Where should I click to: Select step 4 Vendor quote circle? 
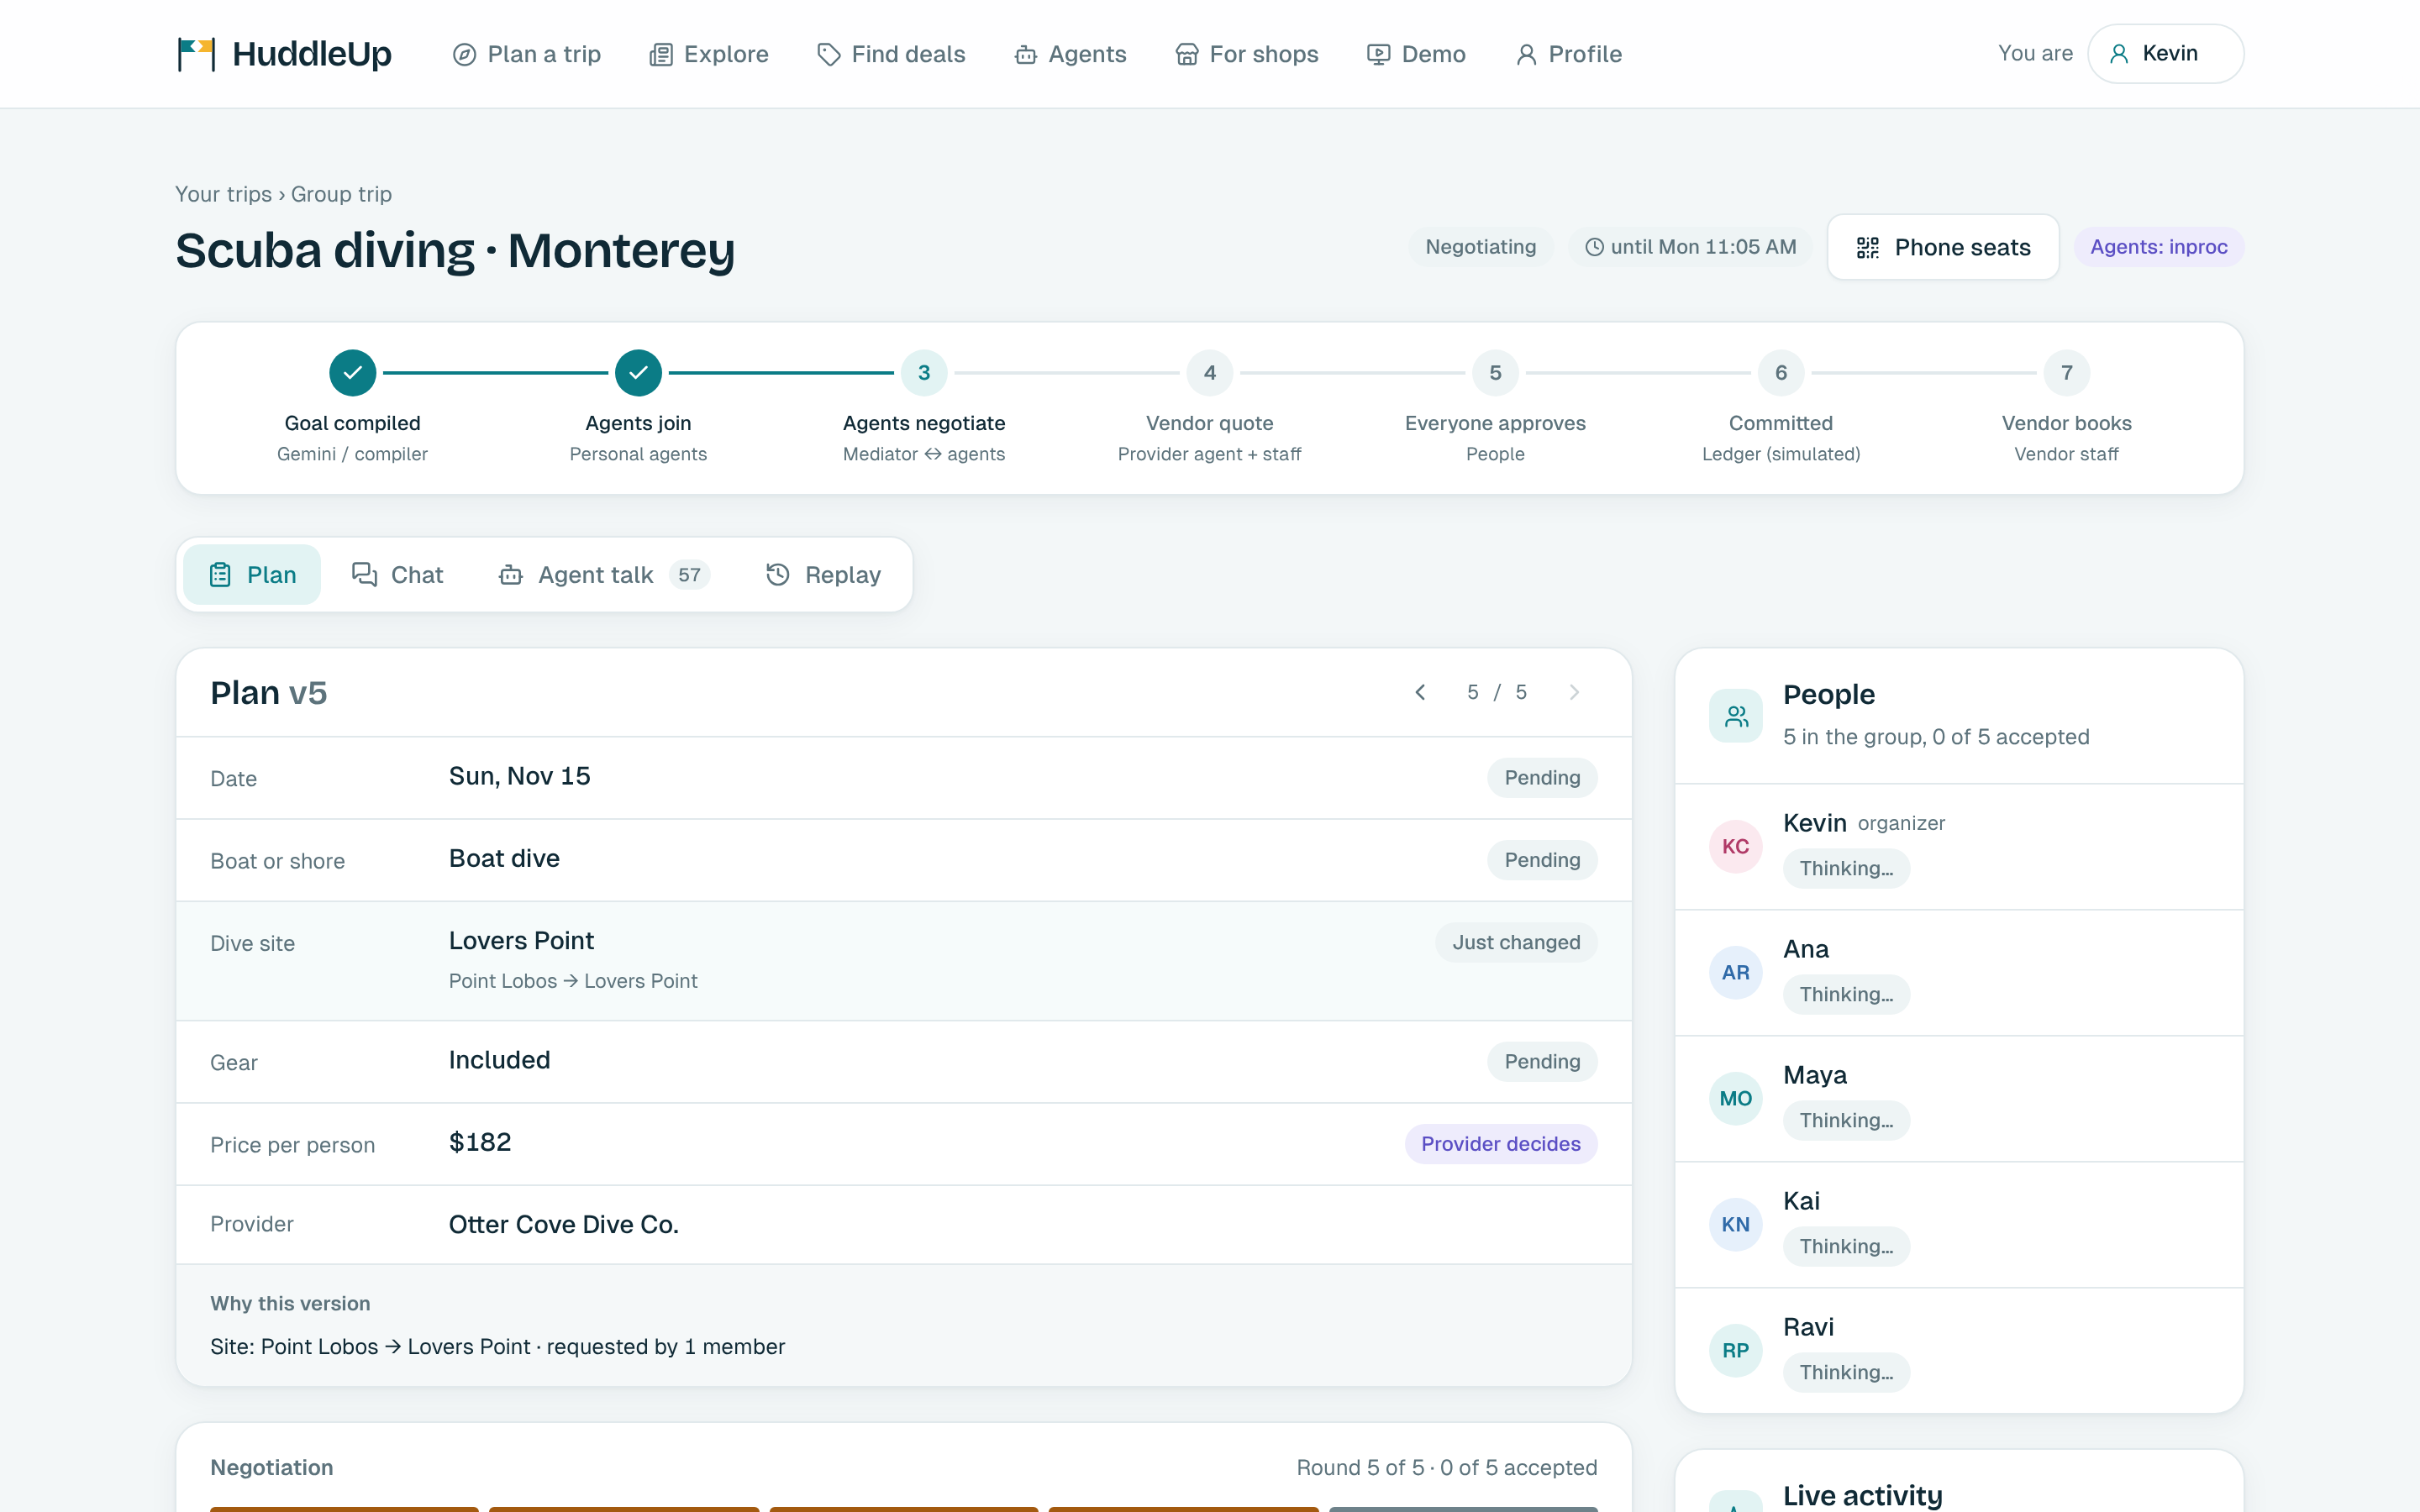click(1210, 373)
